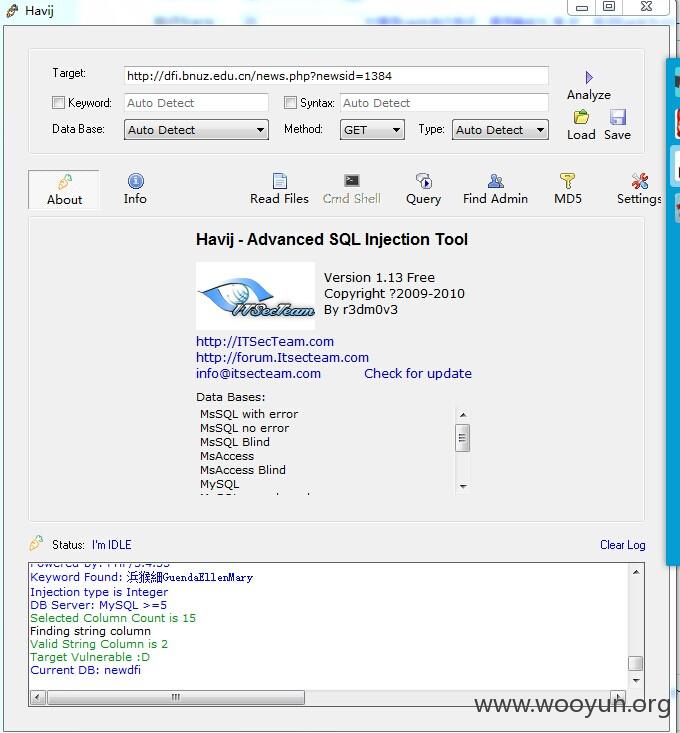
Task: Click log line Target Vulnerable :D
Action: (x=90, y=657)
